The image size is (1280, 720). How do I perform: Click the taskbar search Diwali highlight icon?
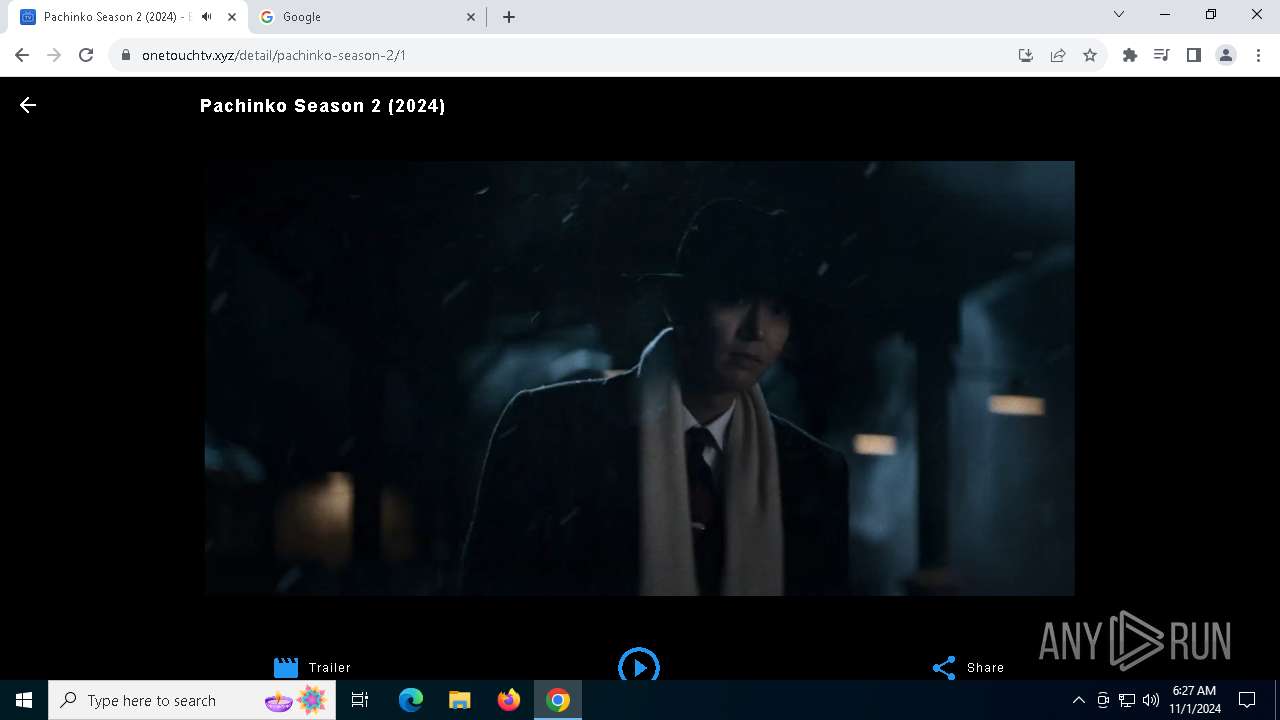click(297, 700)
